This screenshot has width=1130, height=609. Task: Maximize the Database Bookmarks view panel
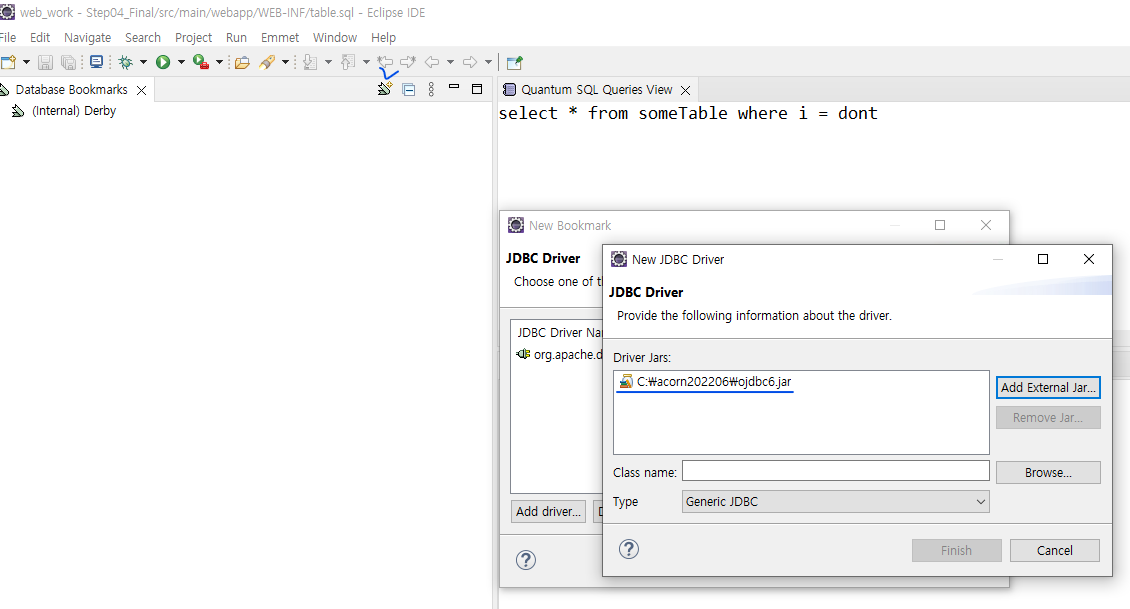[476, 89]
